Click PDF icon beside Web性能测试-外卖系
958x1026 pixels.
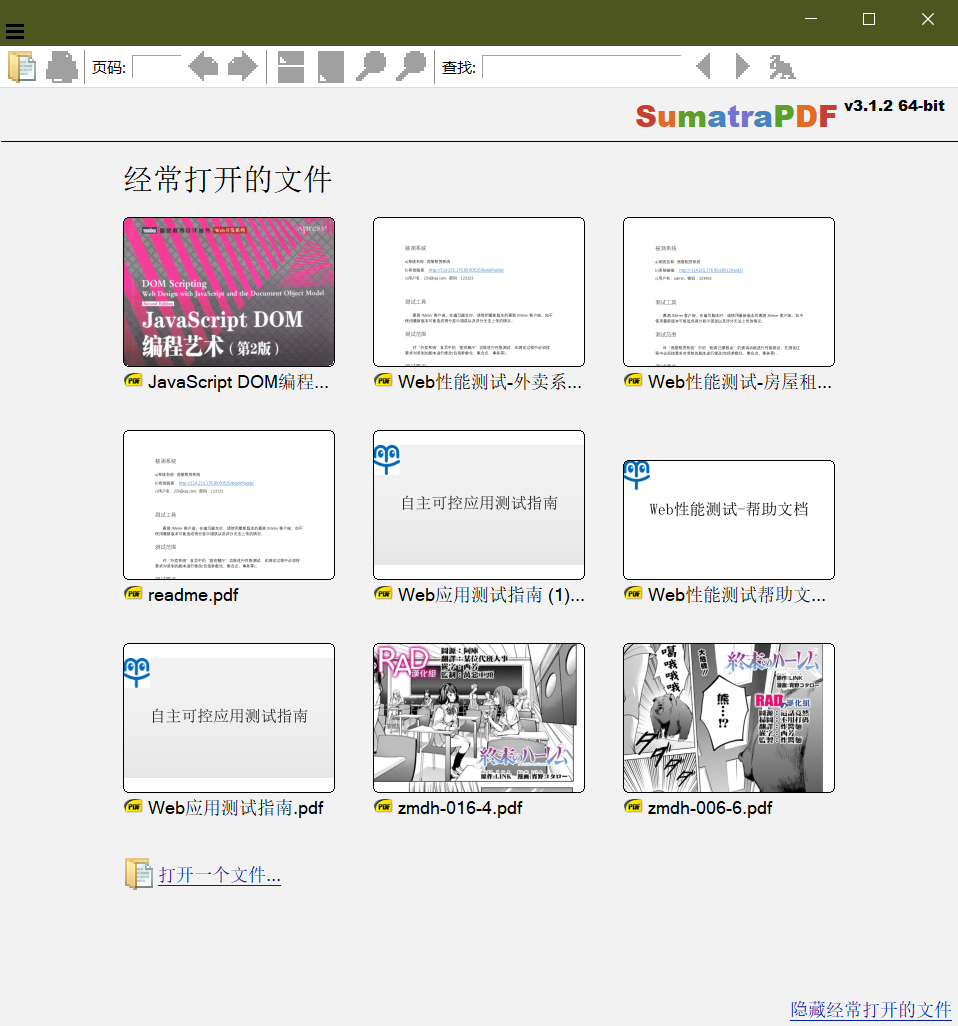point(383,380)
